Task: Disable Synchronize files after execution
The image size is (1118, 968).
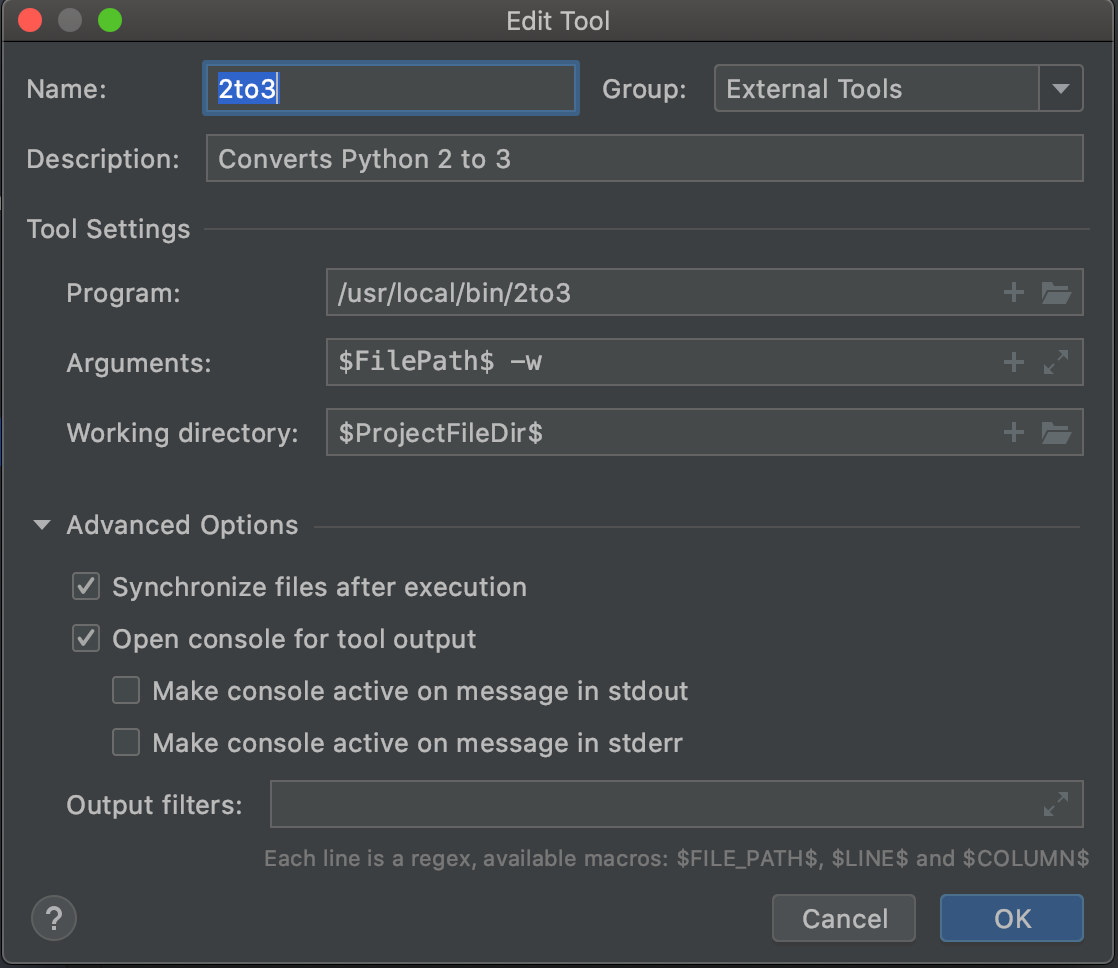Action: point(86,587)
